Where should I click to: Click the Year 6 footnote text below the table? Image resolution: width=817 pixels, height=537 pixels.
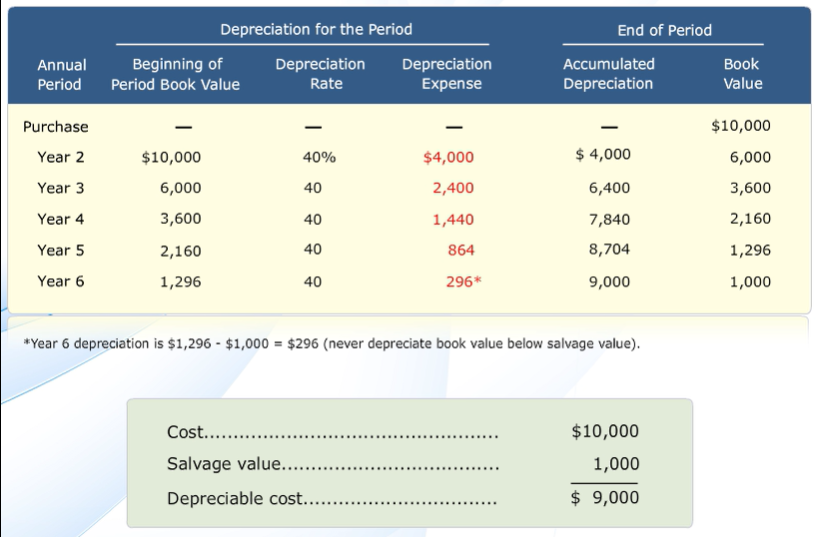[x=333, y=344]
